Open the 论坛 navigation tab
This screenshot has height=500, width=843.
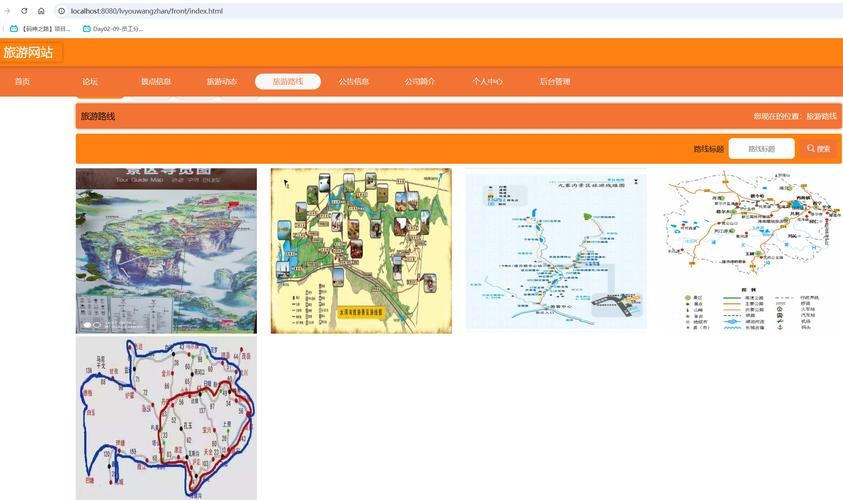(90, 82)
